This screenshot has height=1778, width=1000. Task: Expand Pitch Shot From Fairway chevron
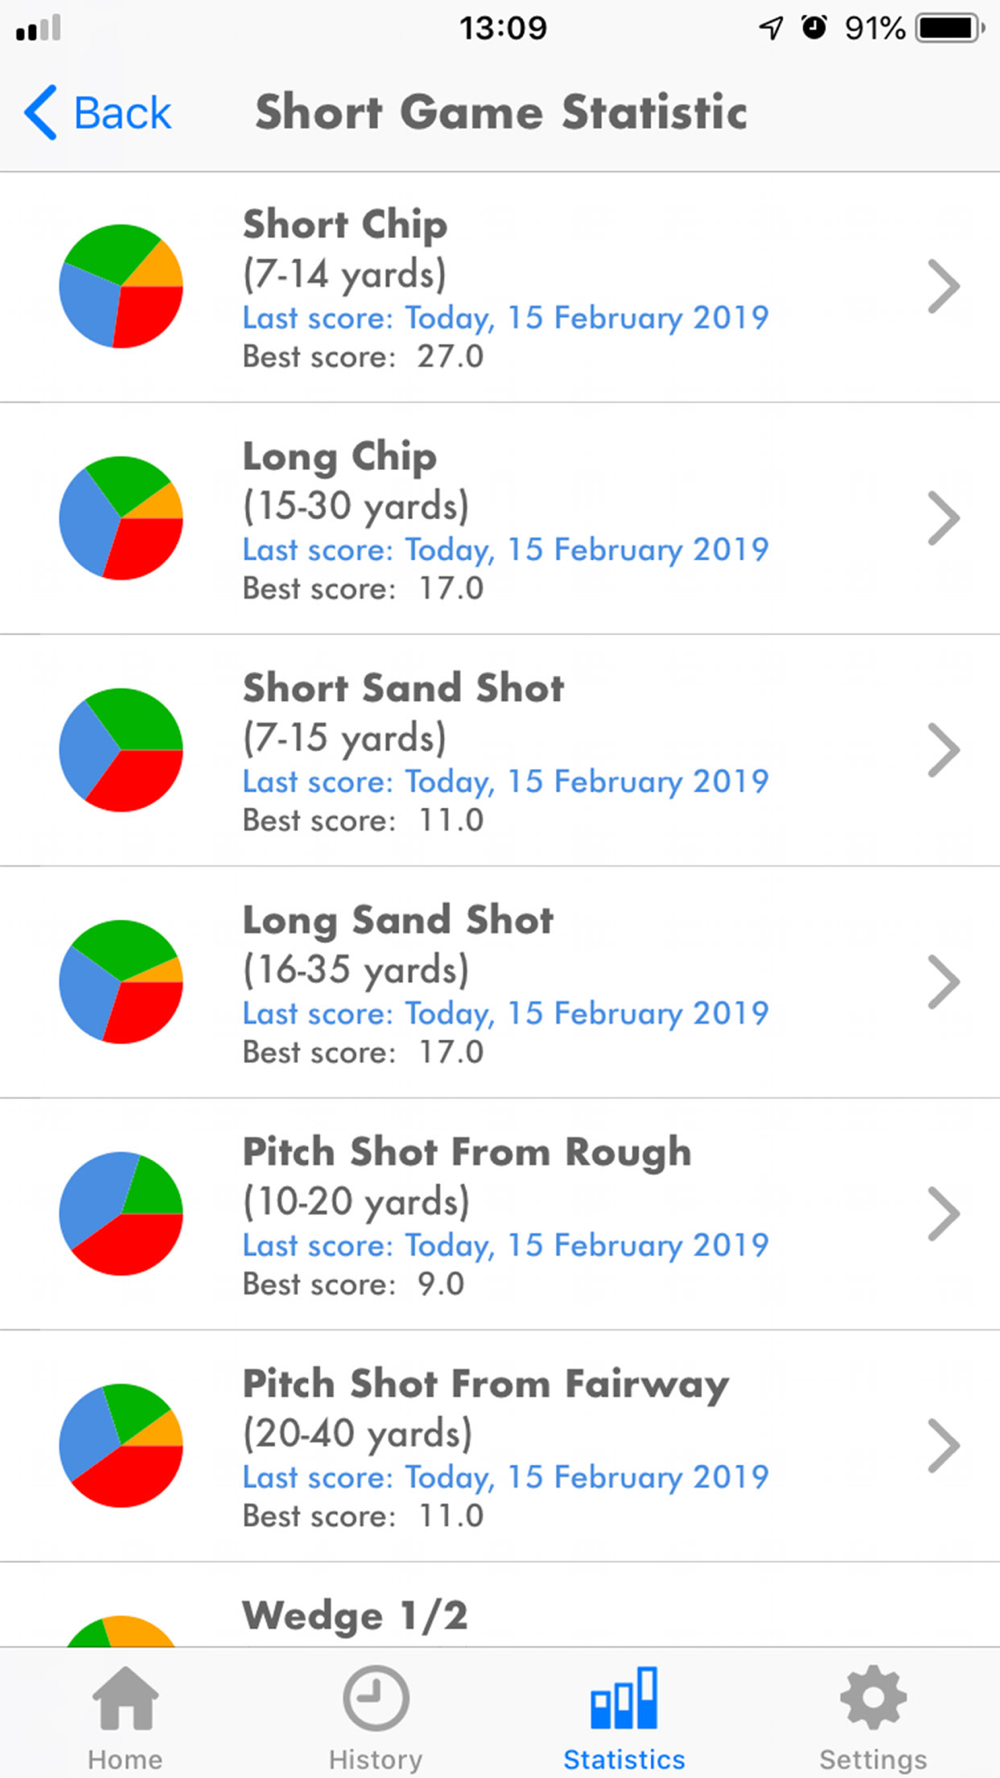click(x=943, y=1446)
